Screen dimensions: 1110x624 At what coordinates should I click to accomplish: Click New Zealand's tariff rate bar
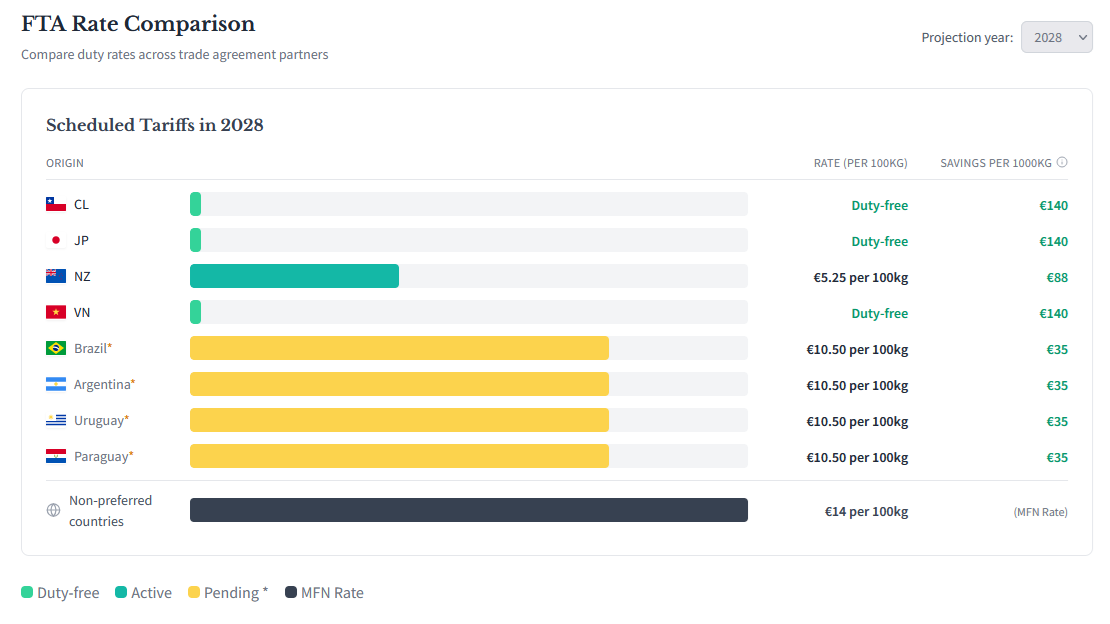pyautogui.click(x=294, y=276)
